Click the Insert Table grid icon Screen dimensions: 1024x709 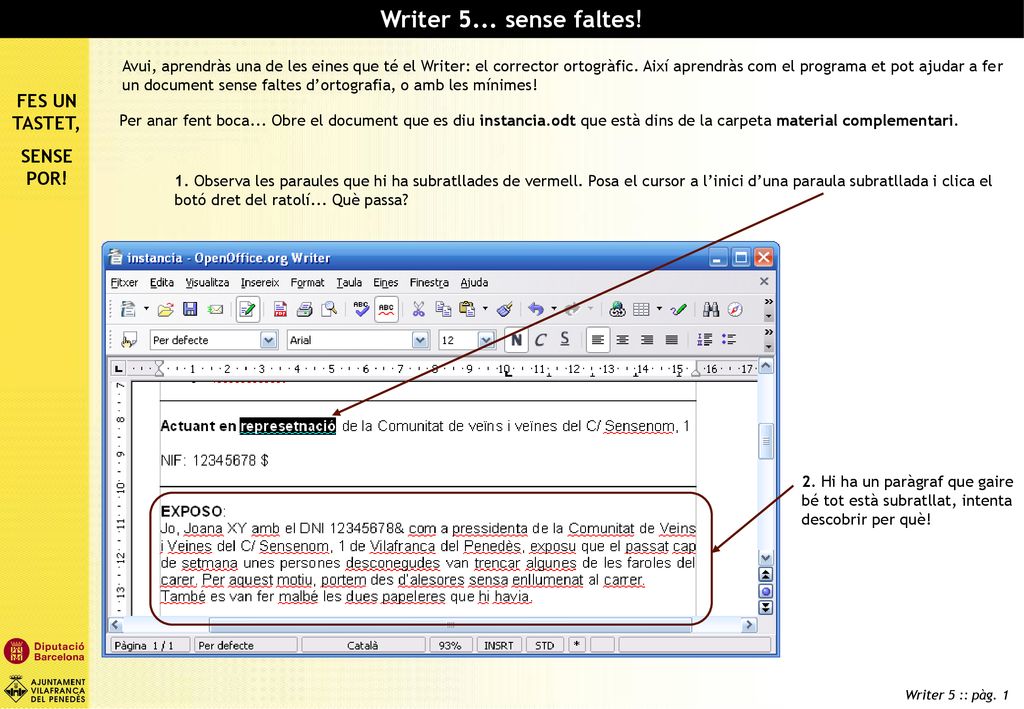(x=641, y=309)
